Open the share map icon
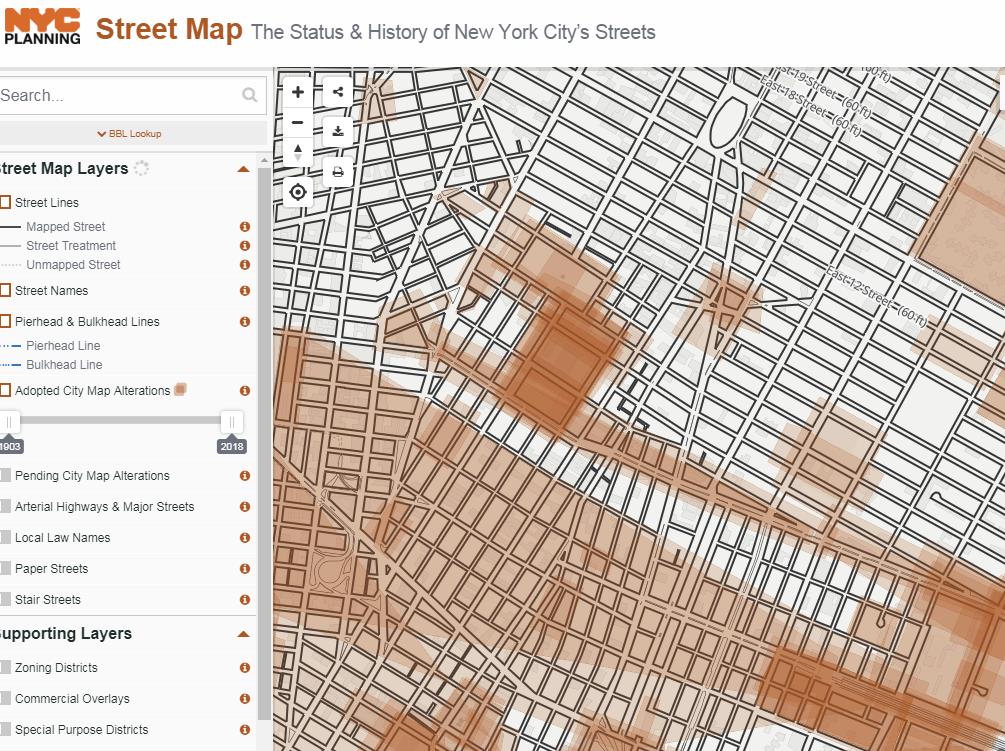1005x751 pixels. click(x=337, y=91)
